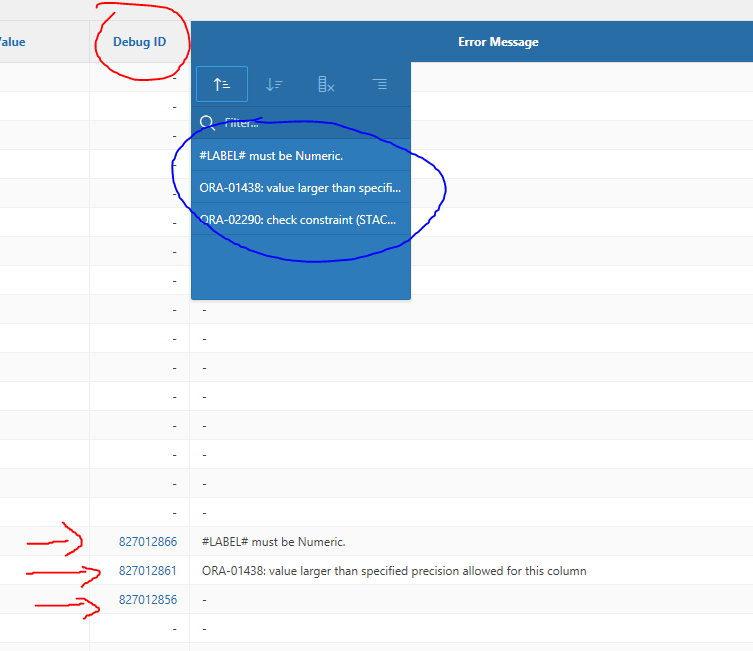Open Debug ID link 827012866
Image resolution: width=753 pixels, height=651 pixels.
coord(147,542)
